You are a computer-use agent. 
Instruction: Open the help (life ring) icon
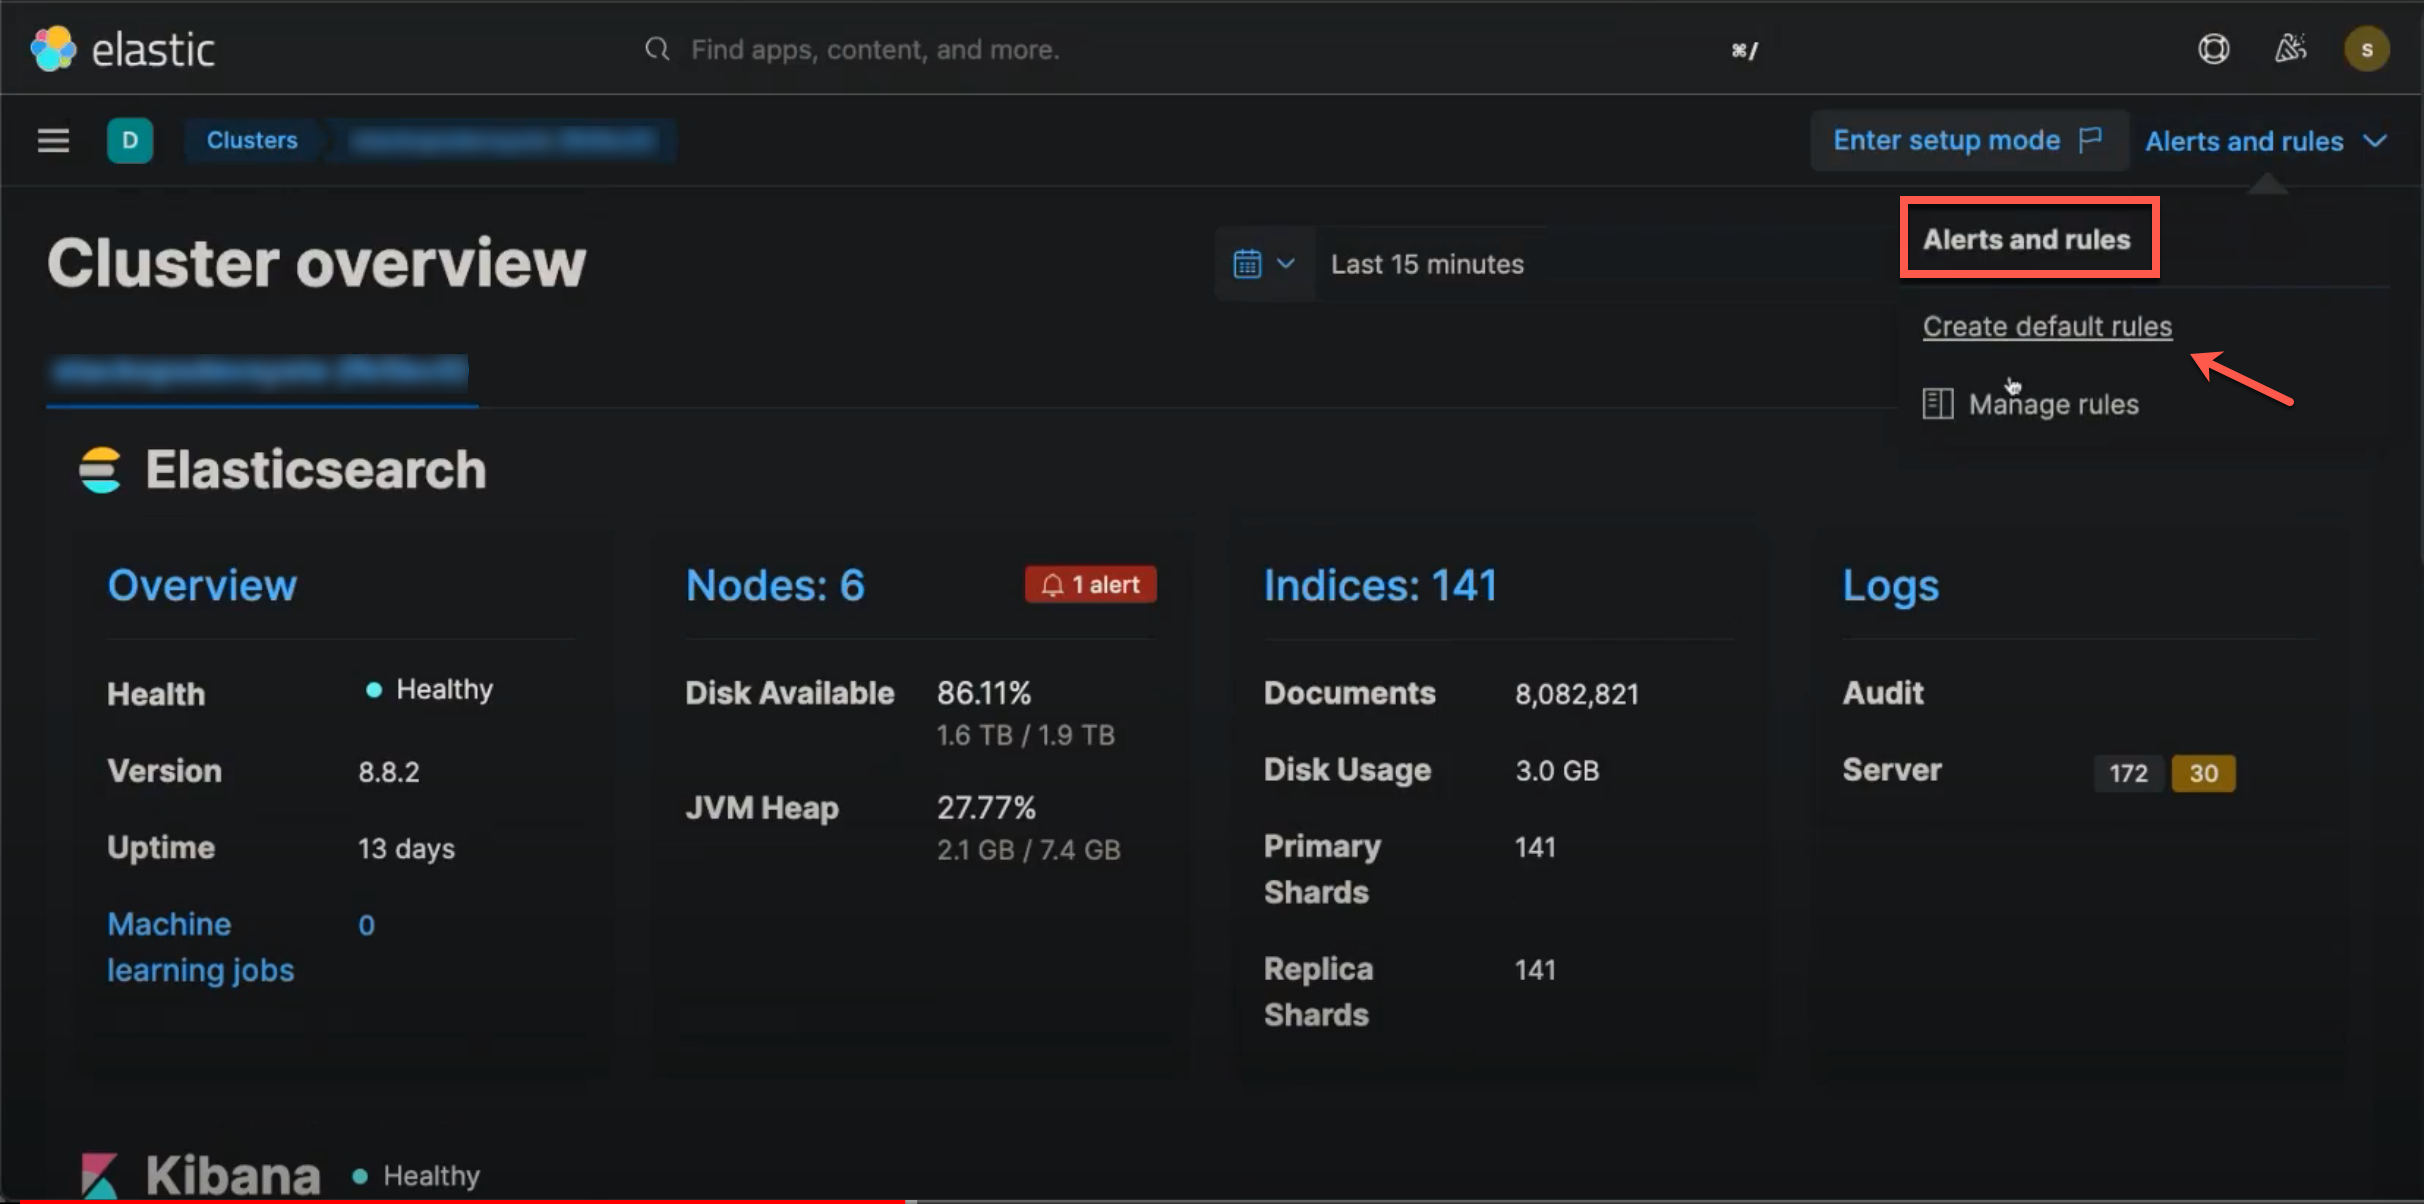(2214, 48)
